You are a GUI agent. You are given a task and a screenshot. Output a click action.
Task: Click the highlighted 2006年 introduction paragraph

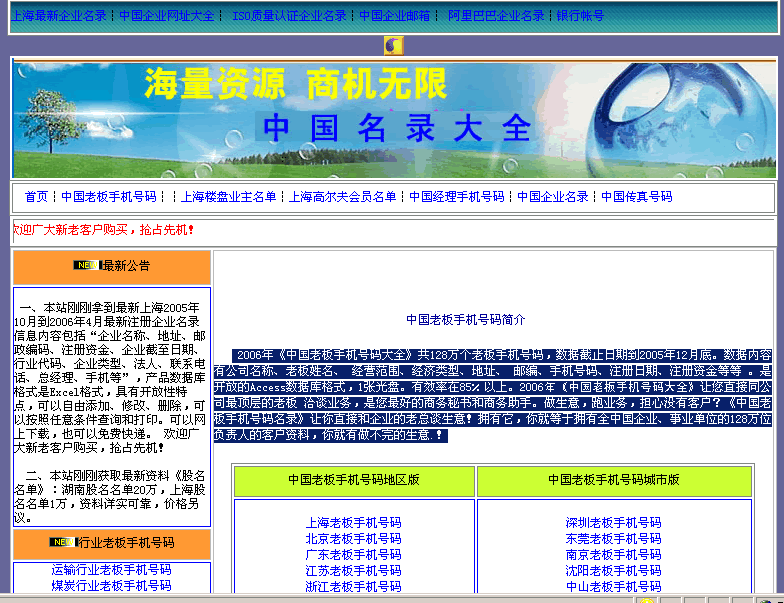(493, 395)
